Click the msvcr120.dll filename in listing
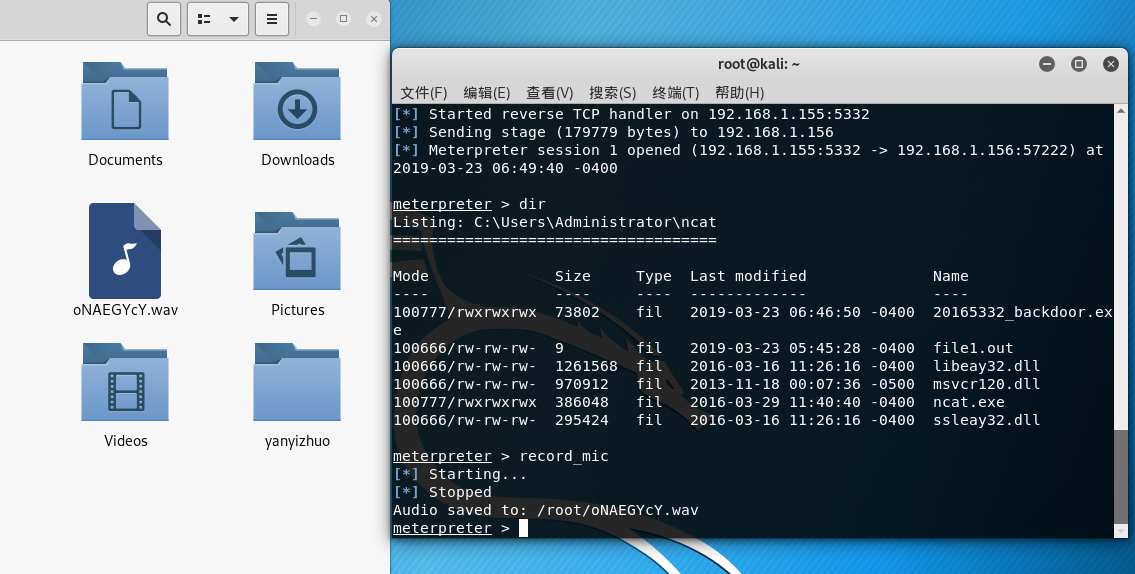The width and height of the screenshot is (1135, 574). (x=987, y=384)
